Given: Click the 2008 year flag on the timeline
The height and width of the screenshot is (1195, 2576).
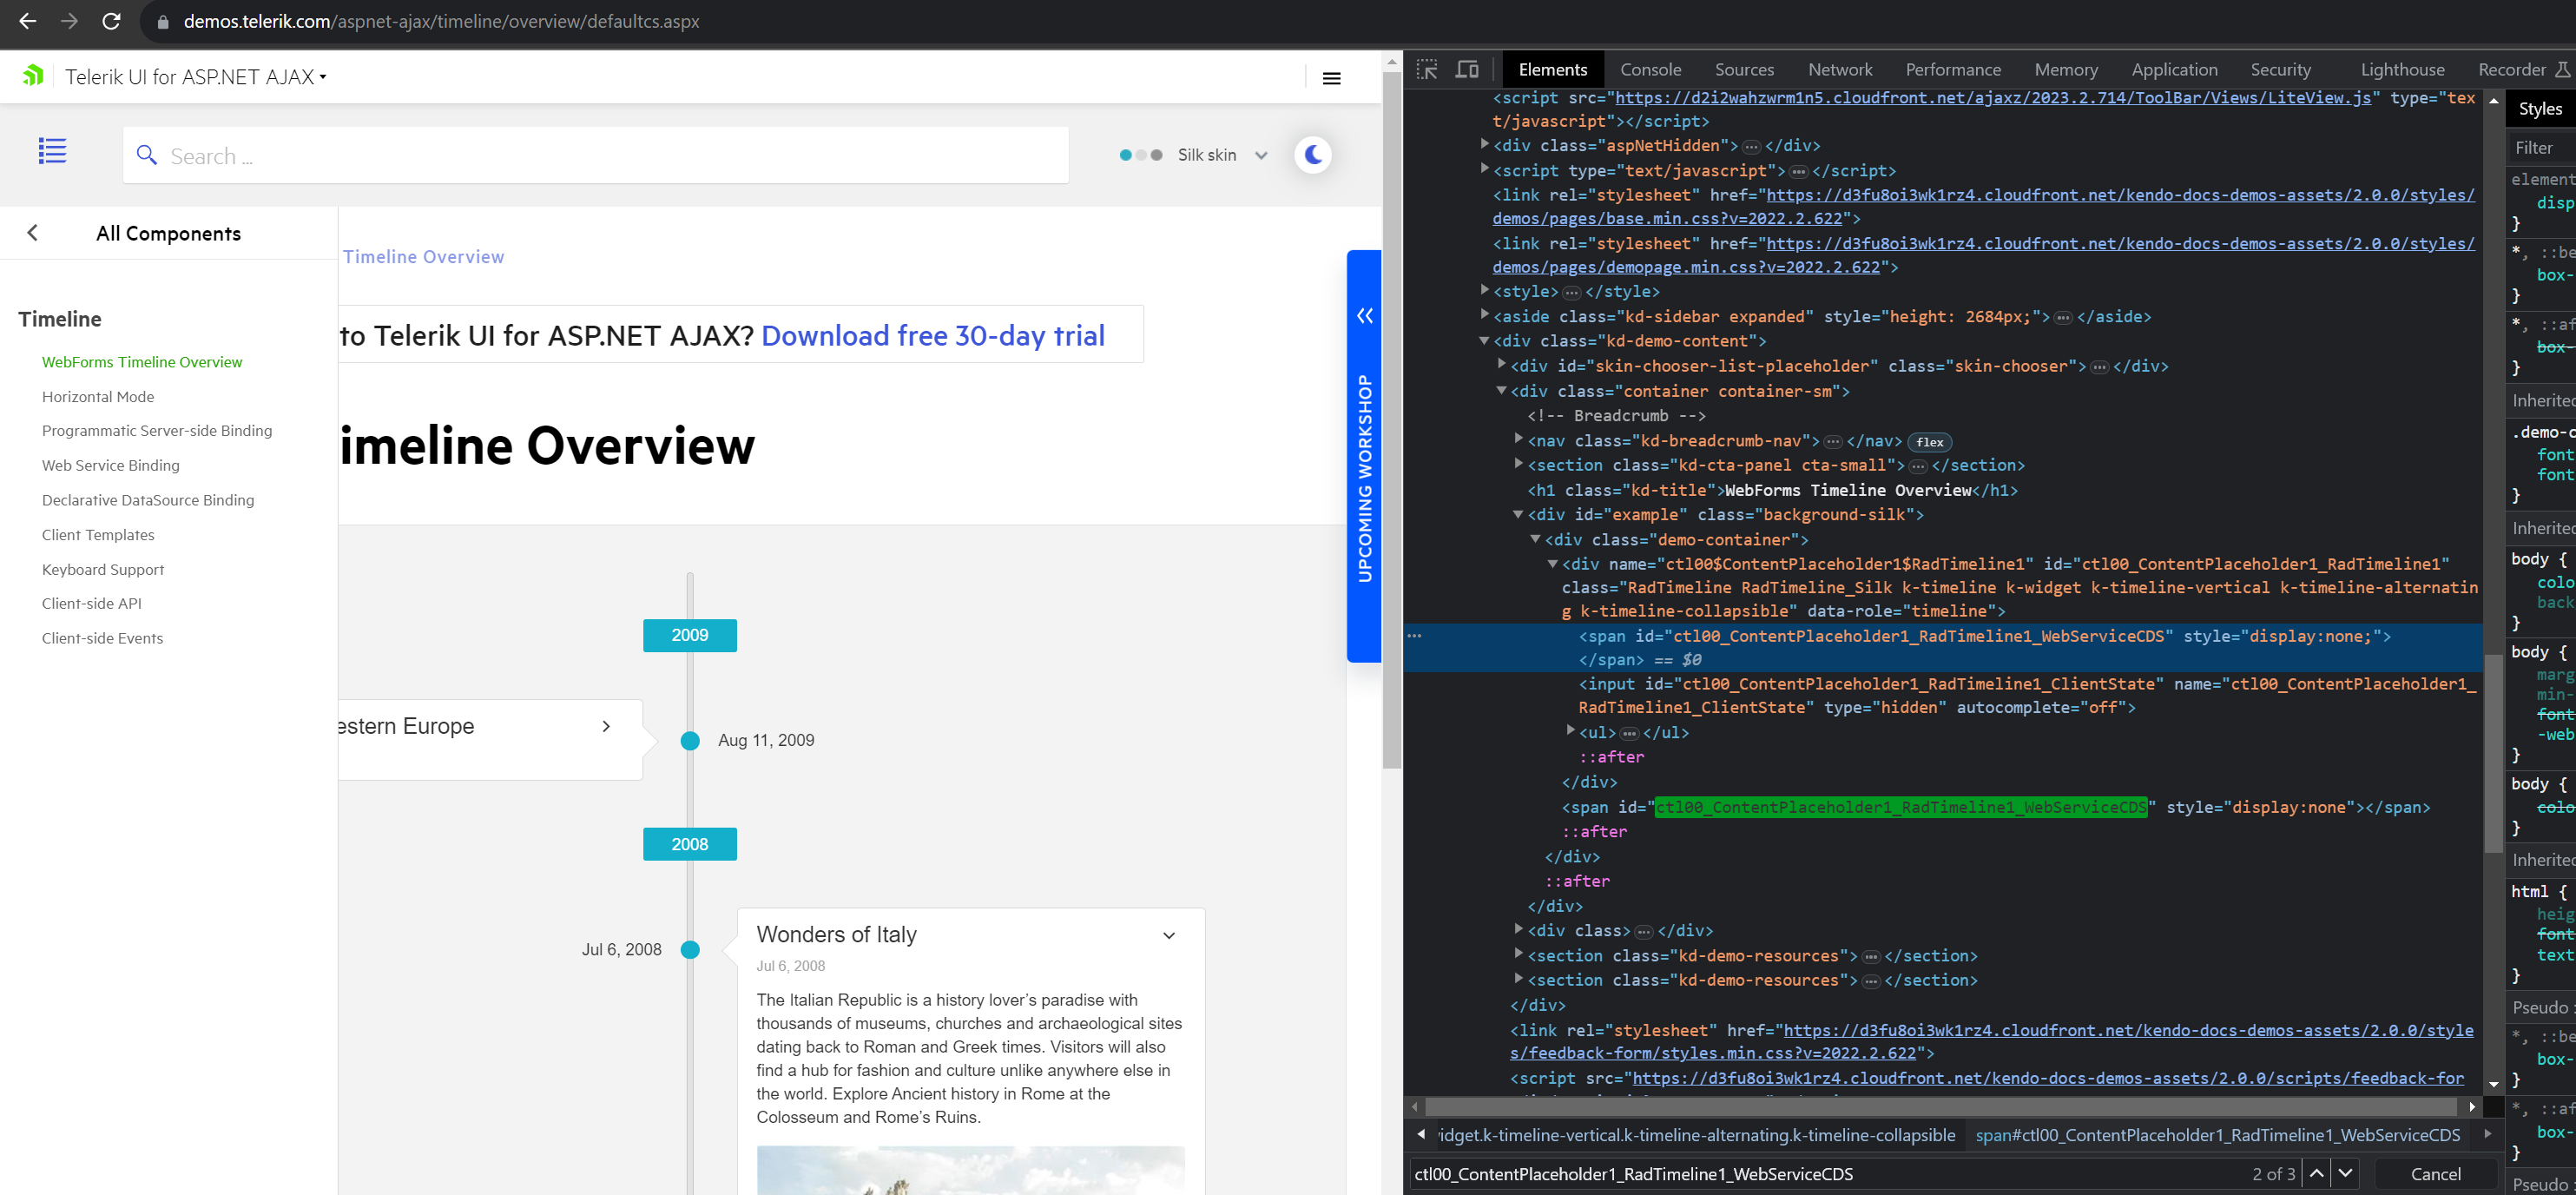Looking at the screenshot, I should coord(689,844).
